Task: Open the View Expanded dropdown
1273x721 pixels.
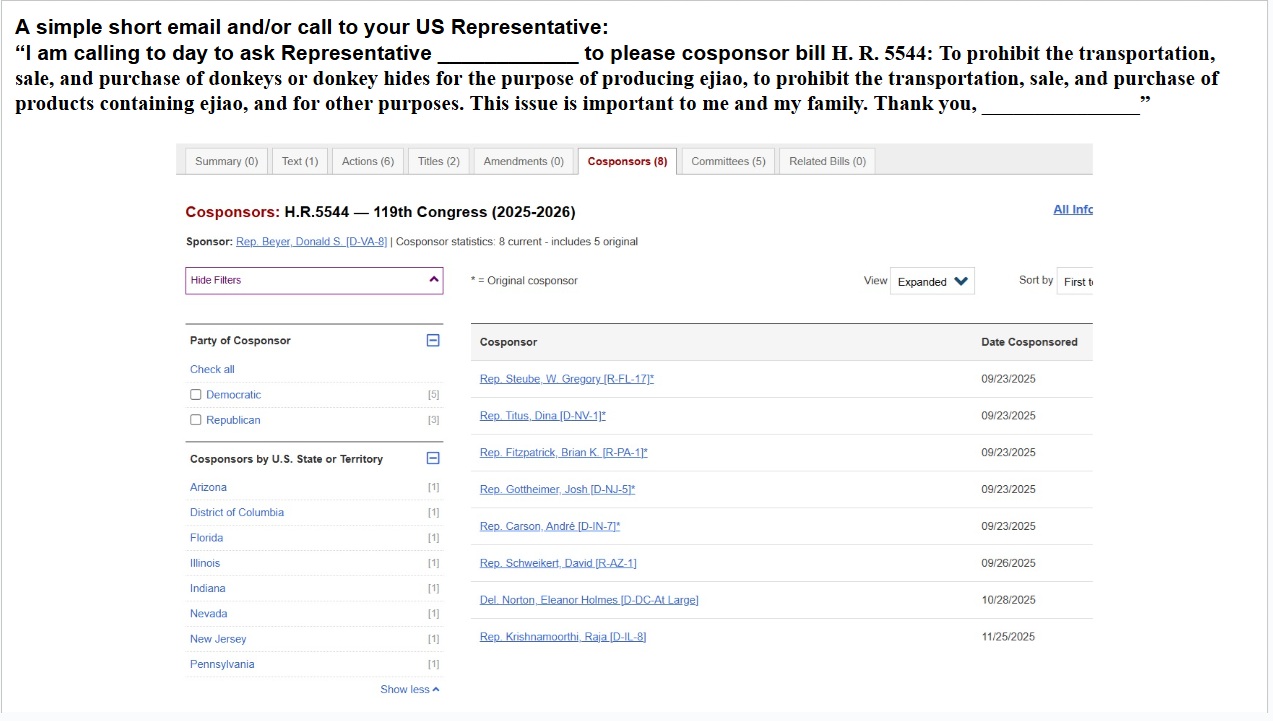Action: [932, 282]
